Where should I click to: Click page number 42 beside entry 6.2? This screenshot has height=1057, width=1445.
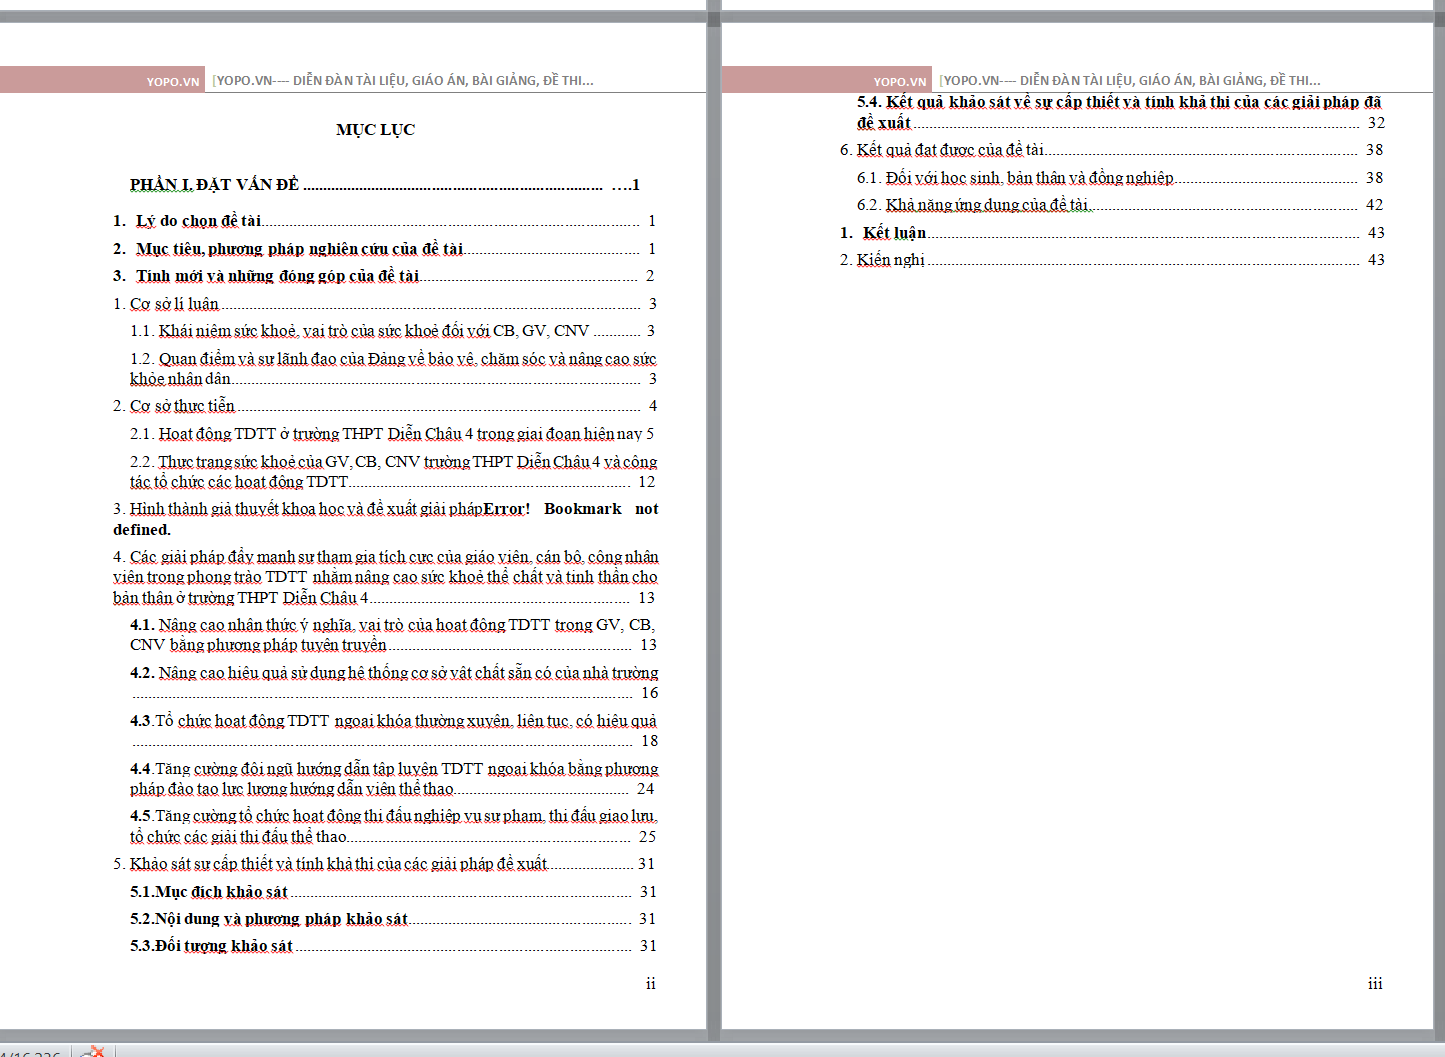(1375, 205)
